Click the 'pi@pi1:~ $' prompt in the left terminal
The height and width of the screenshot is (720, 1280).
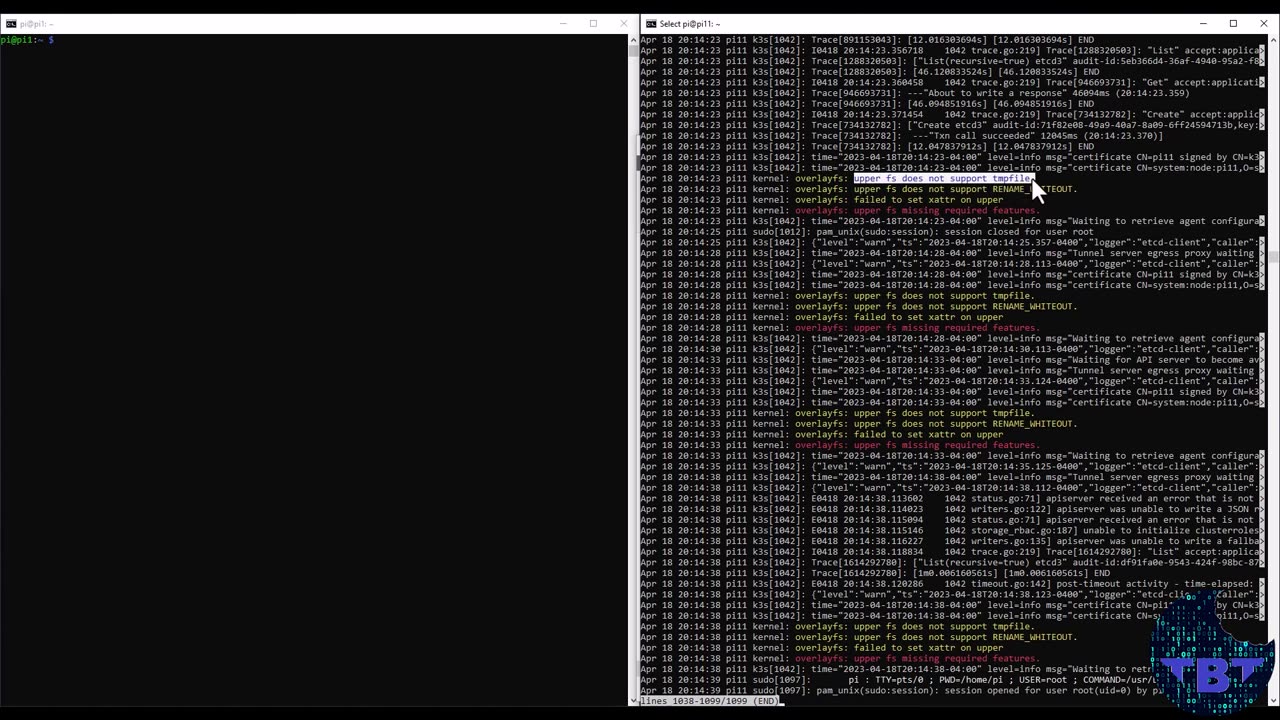click(x=27, y=40)
